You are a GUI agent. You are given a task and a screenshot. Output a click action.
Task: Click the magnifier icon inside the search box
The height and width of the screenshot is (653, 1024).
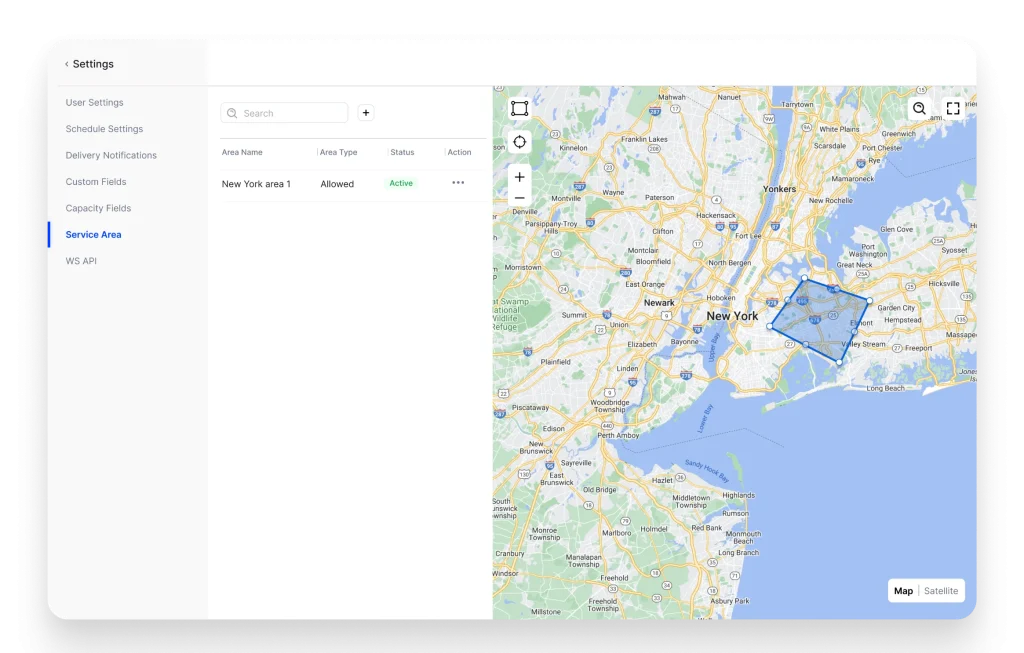pyautogui.click(x=232, y=113)
